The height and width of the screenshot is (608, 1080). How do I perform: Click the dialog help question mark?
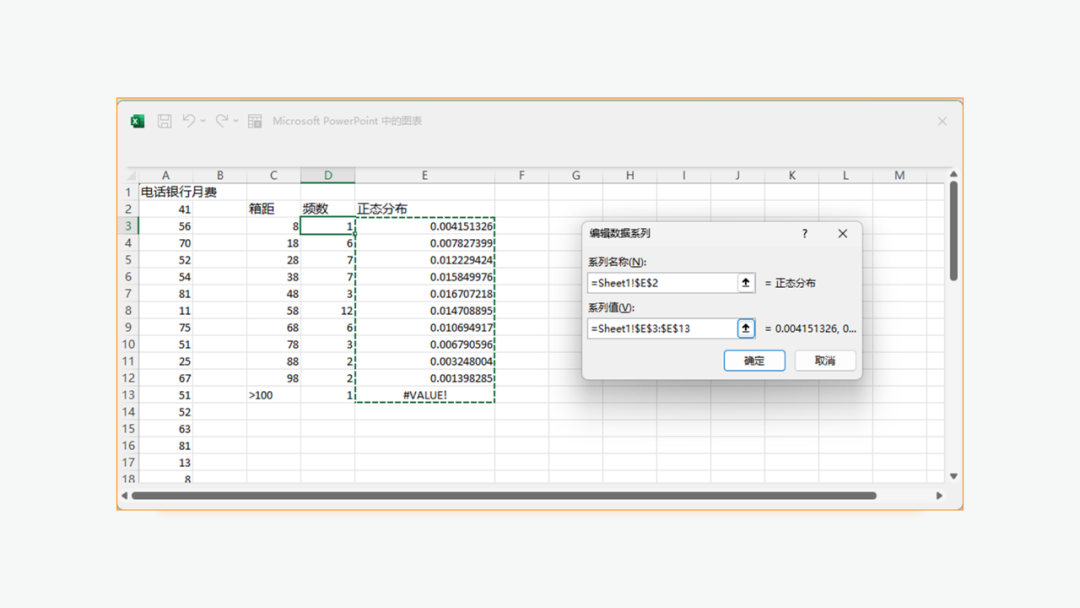(x=804, y=233)
